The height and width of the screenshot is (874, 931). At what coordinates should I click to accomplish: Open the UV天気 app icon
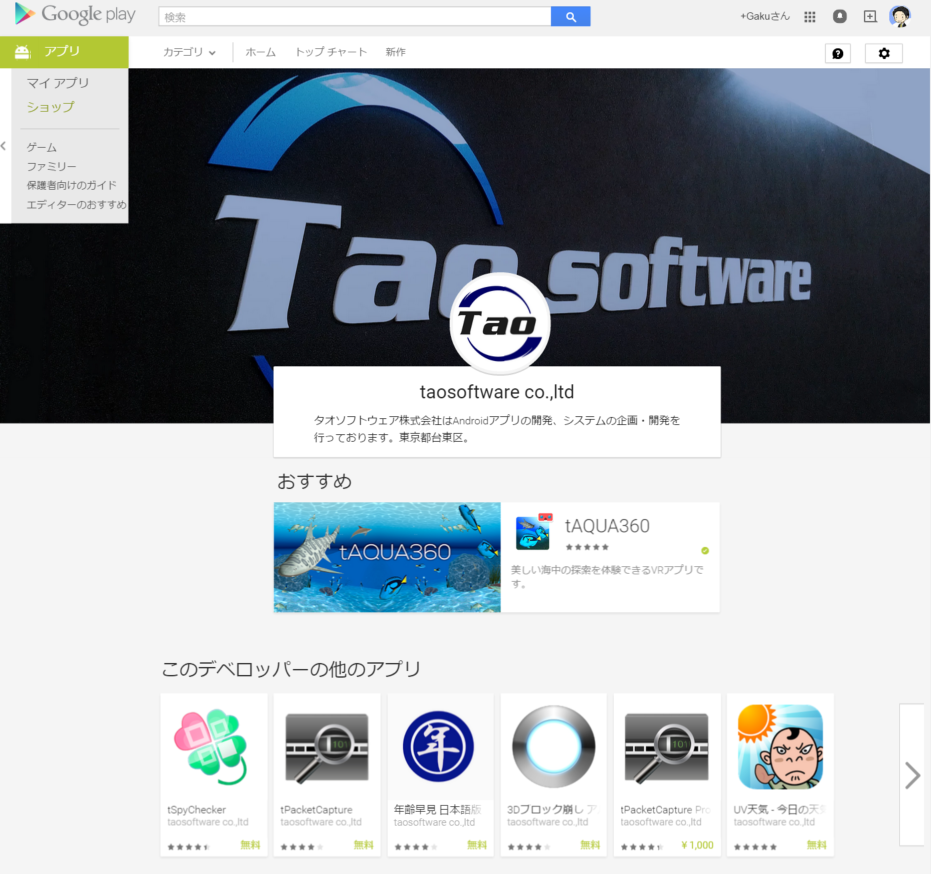(780, 746)
